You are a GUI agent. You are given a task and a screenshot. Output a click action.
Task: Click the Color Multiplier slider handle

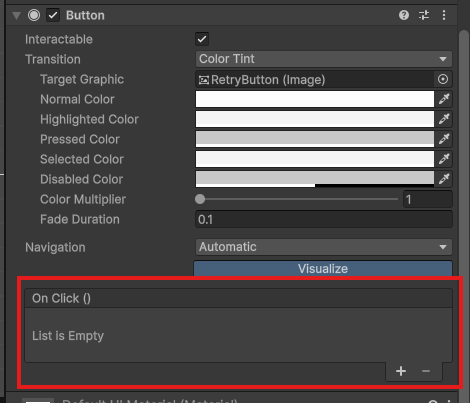pos(200,199)
